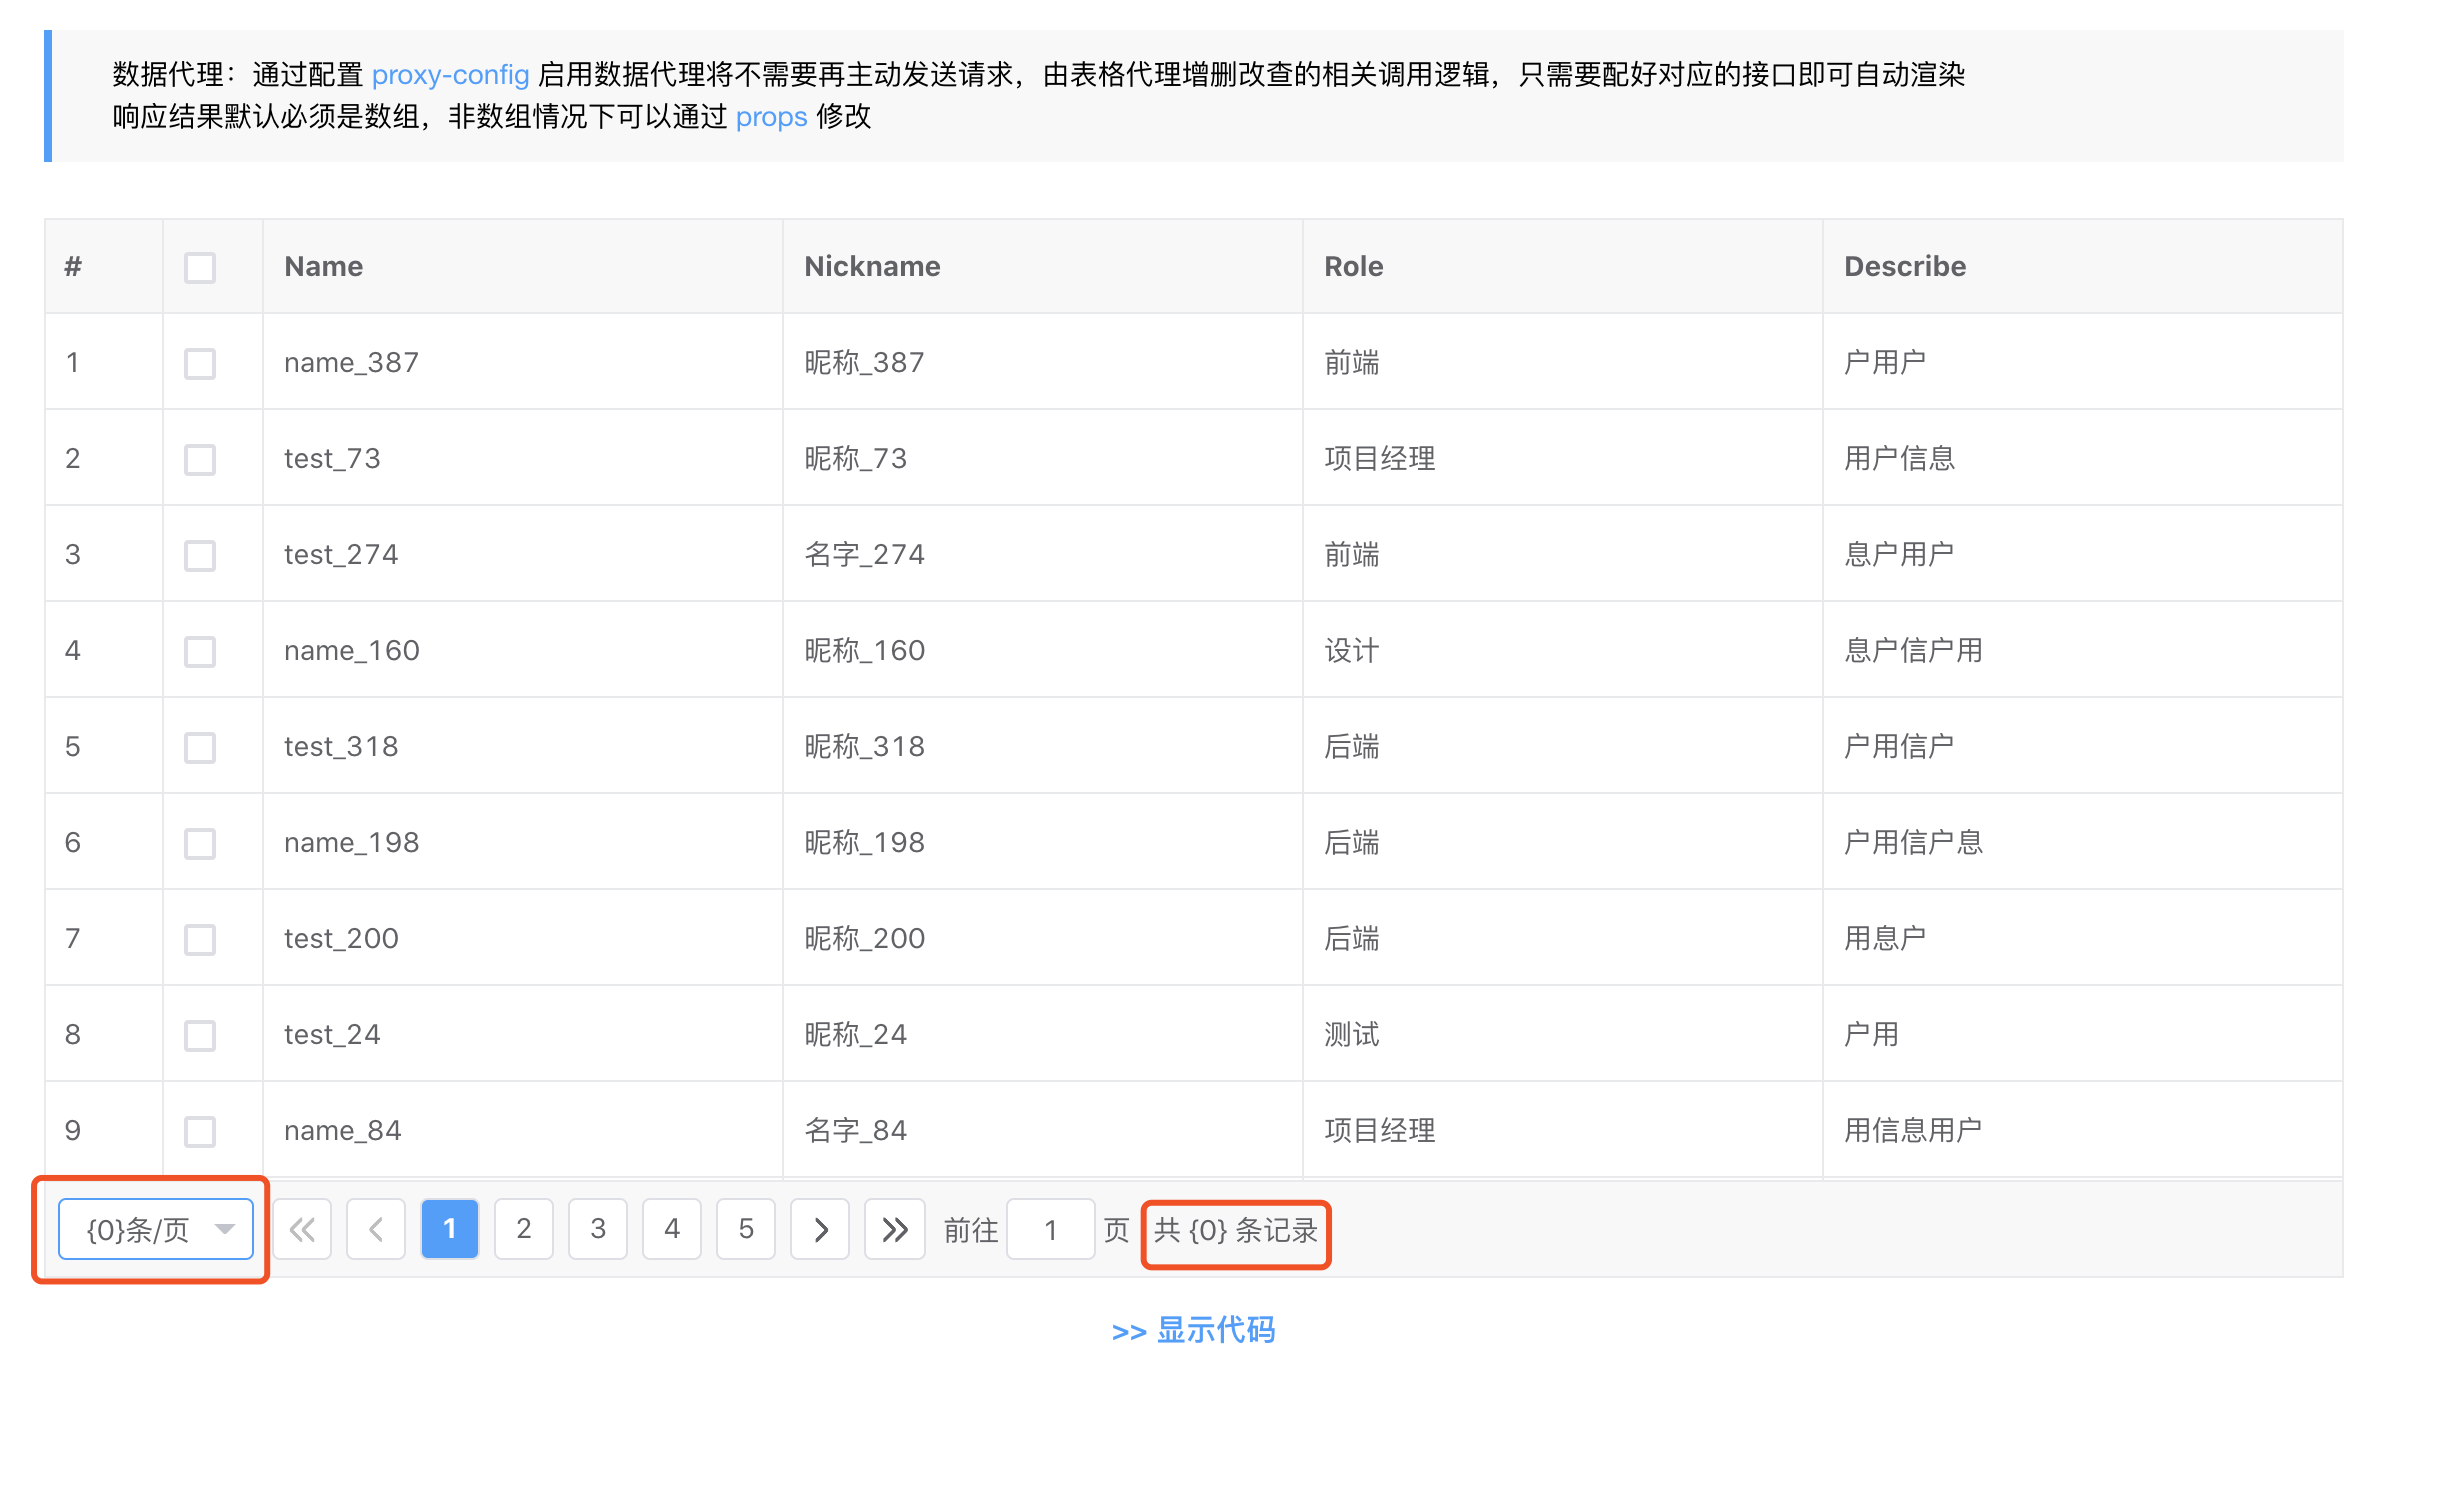Click the 显示代码 show code link

point(1194,1330)
